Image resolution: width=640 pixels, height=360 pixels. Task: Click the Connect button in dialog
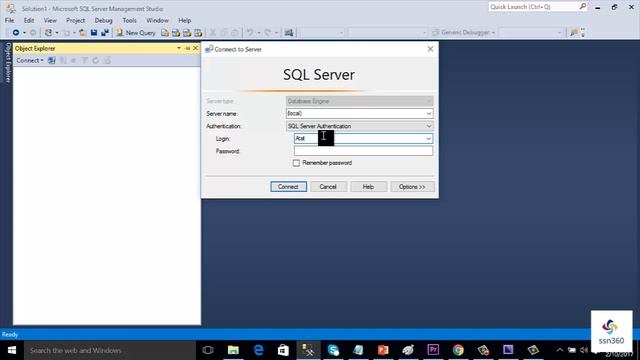288,187
